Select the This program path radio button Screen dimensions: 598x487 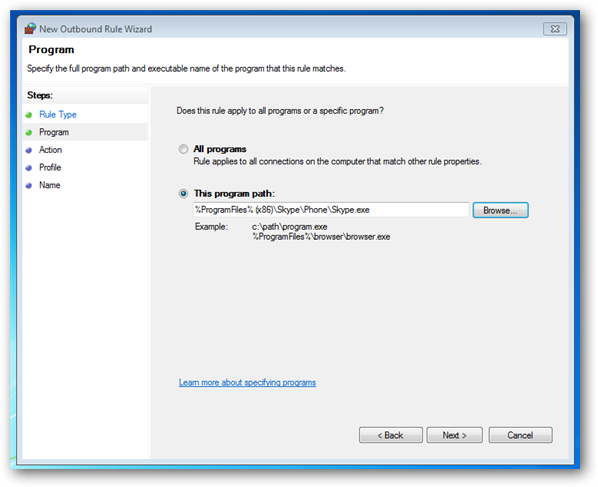[x=183, y=193]
